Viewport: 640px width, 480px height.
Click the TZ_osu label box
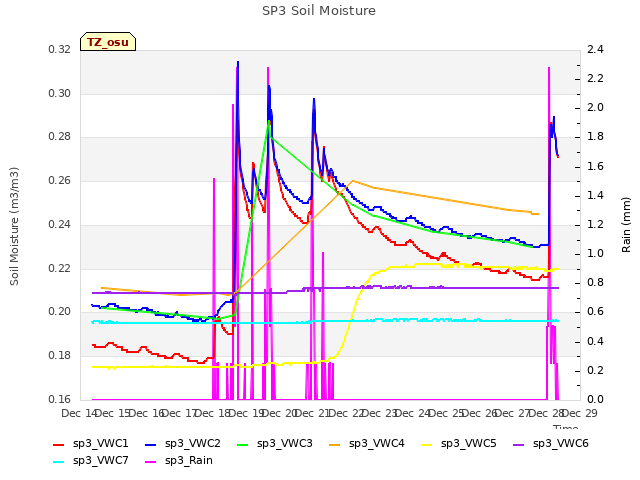point(108,42)
